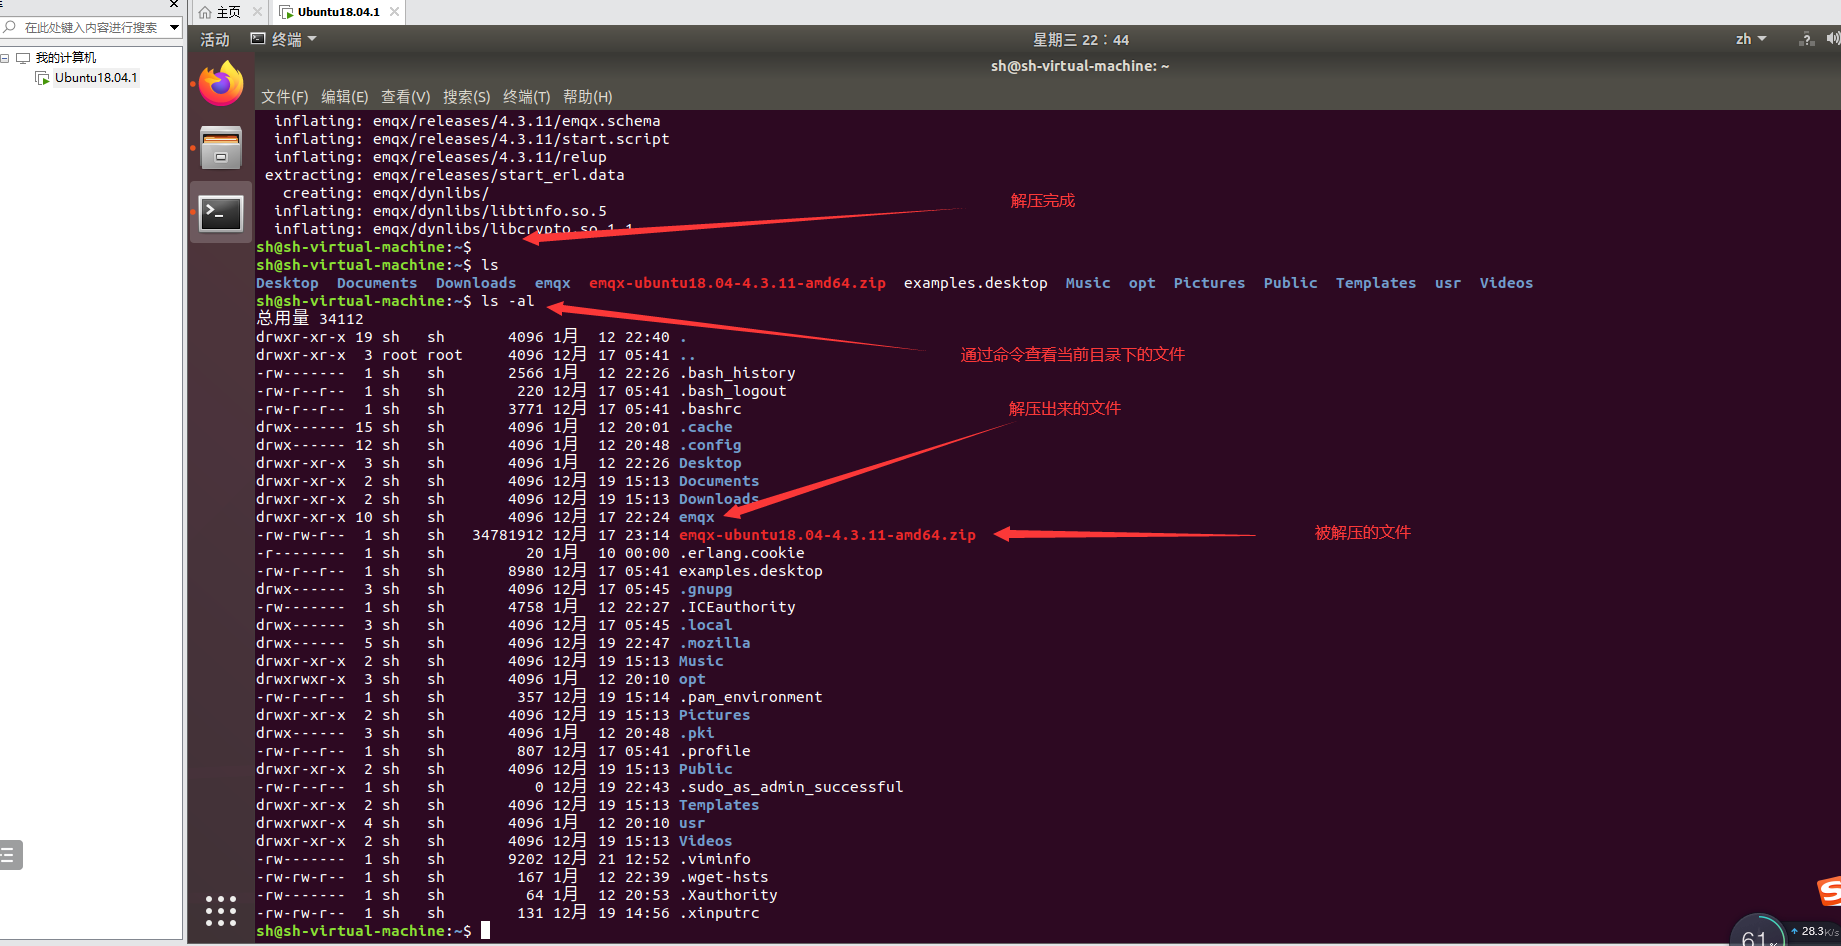Collapse the 我的计算机 tree node
Image resolution: width=1841 pixels, height=946 pixels.
(x=5, y=58)
